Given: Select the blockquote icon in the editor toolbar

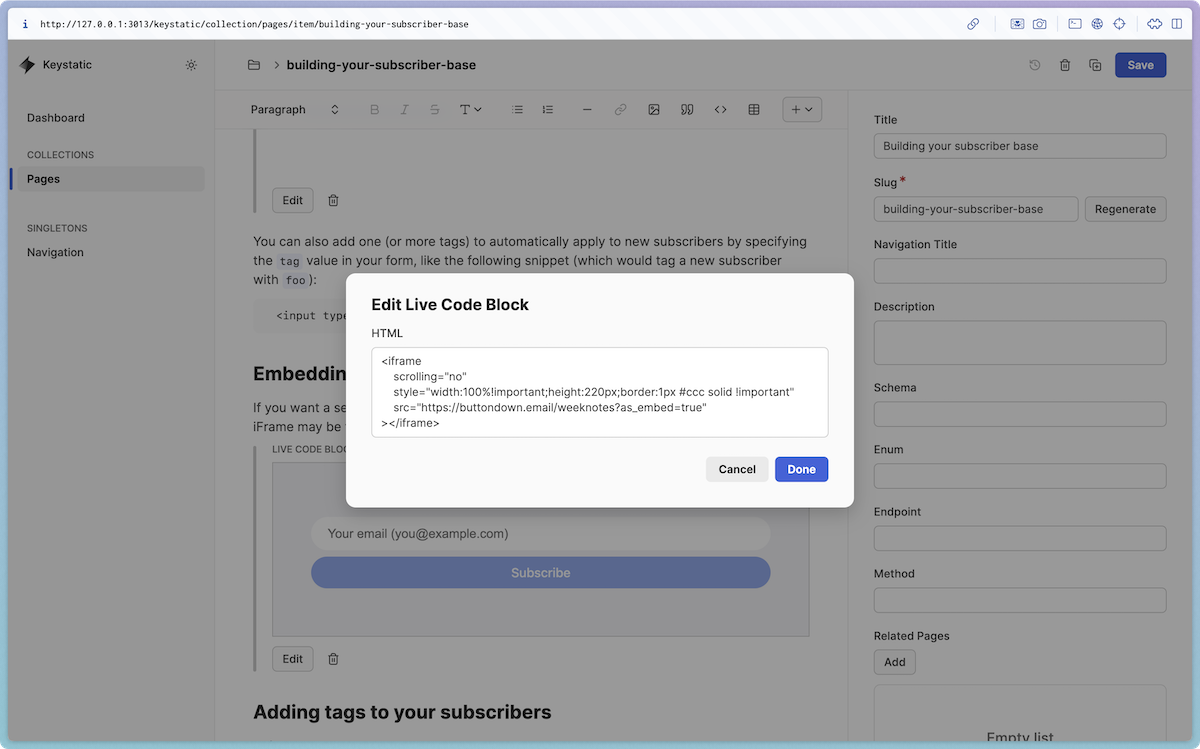Looking at the screenshot, I should [x=687, y=109].
